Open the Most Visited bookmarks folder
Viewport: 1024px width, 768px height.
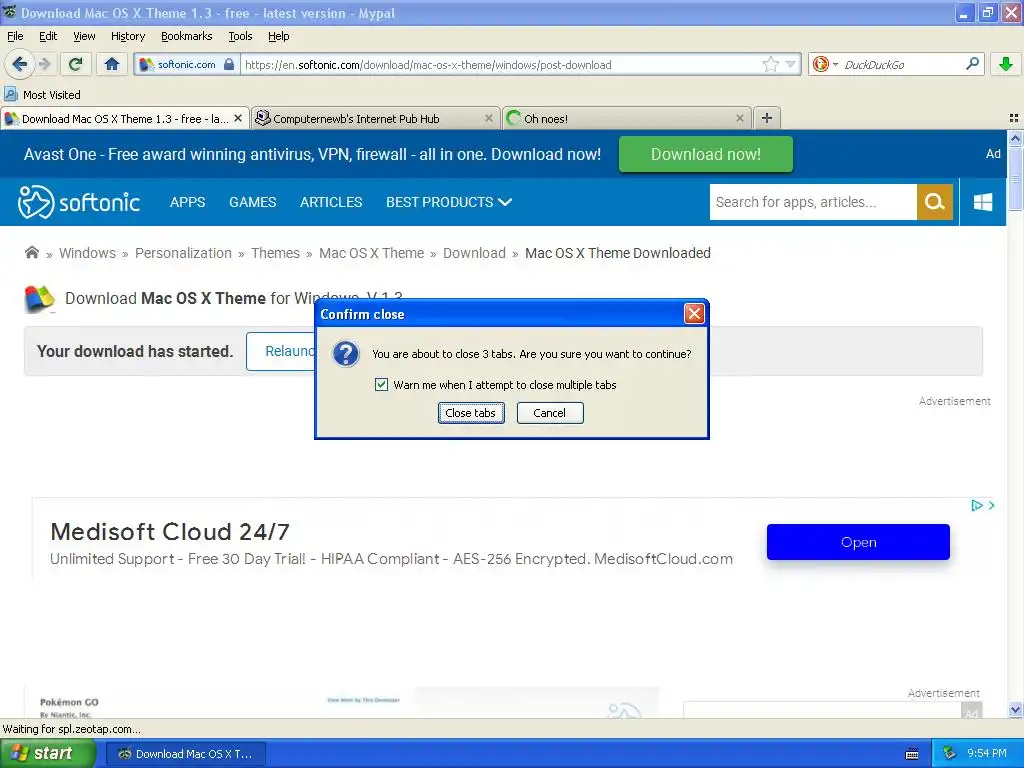(x=42, y=95)
